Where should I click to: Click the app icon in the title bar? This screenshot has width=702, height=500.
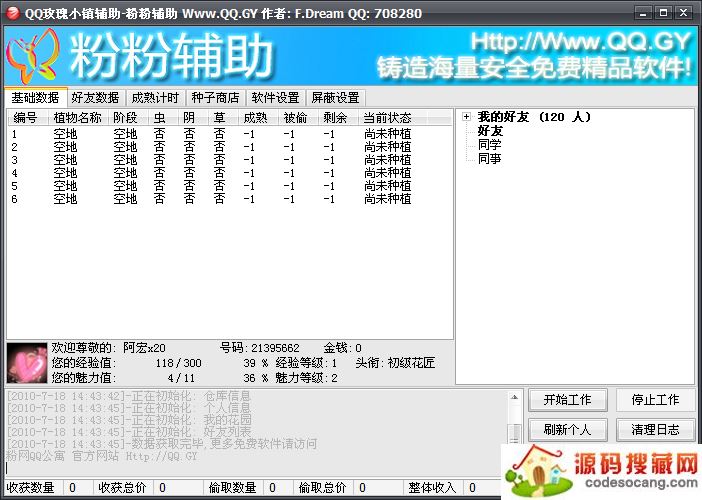coord(13,13)
